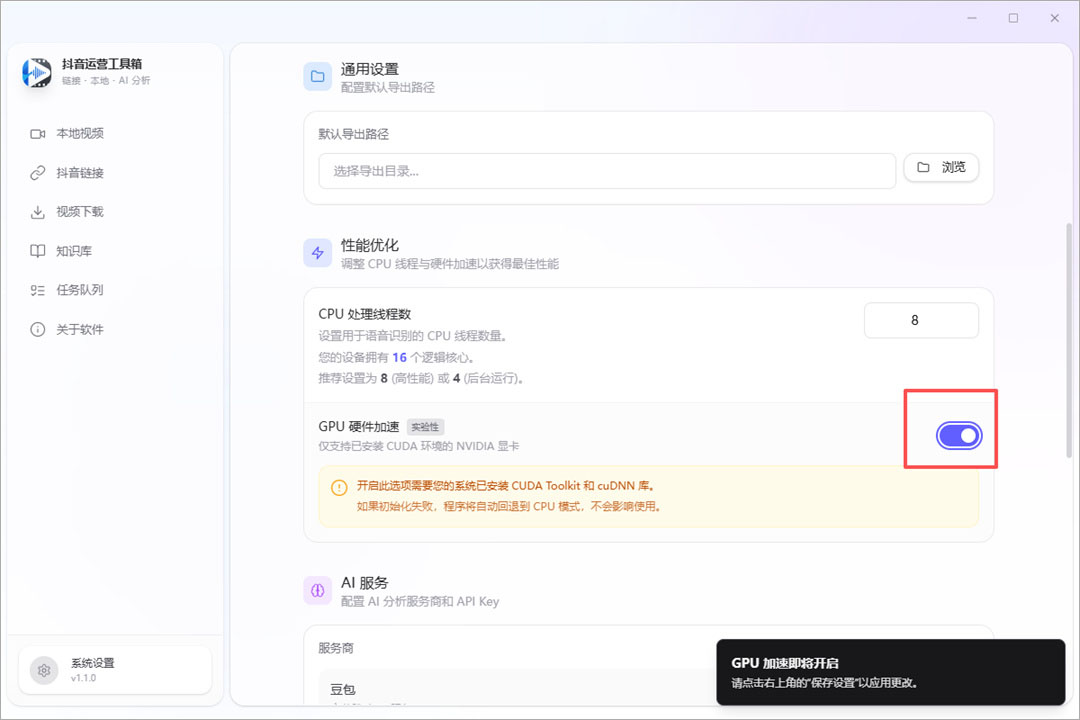Click the 关于软件 info icon
Image resolution: width=1080 pixels, height=720 pixels.
36,328
